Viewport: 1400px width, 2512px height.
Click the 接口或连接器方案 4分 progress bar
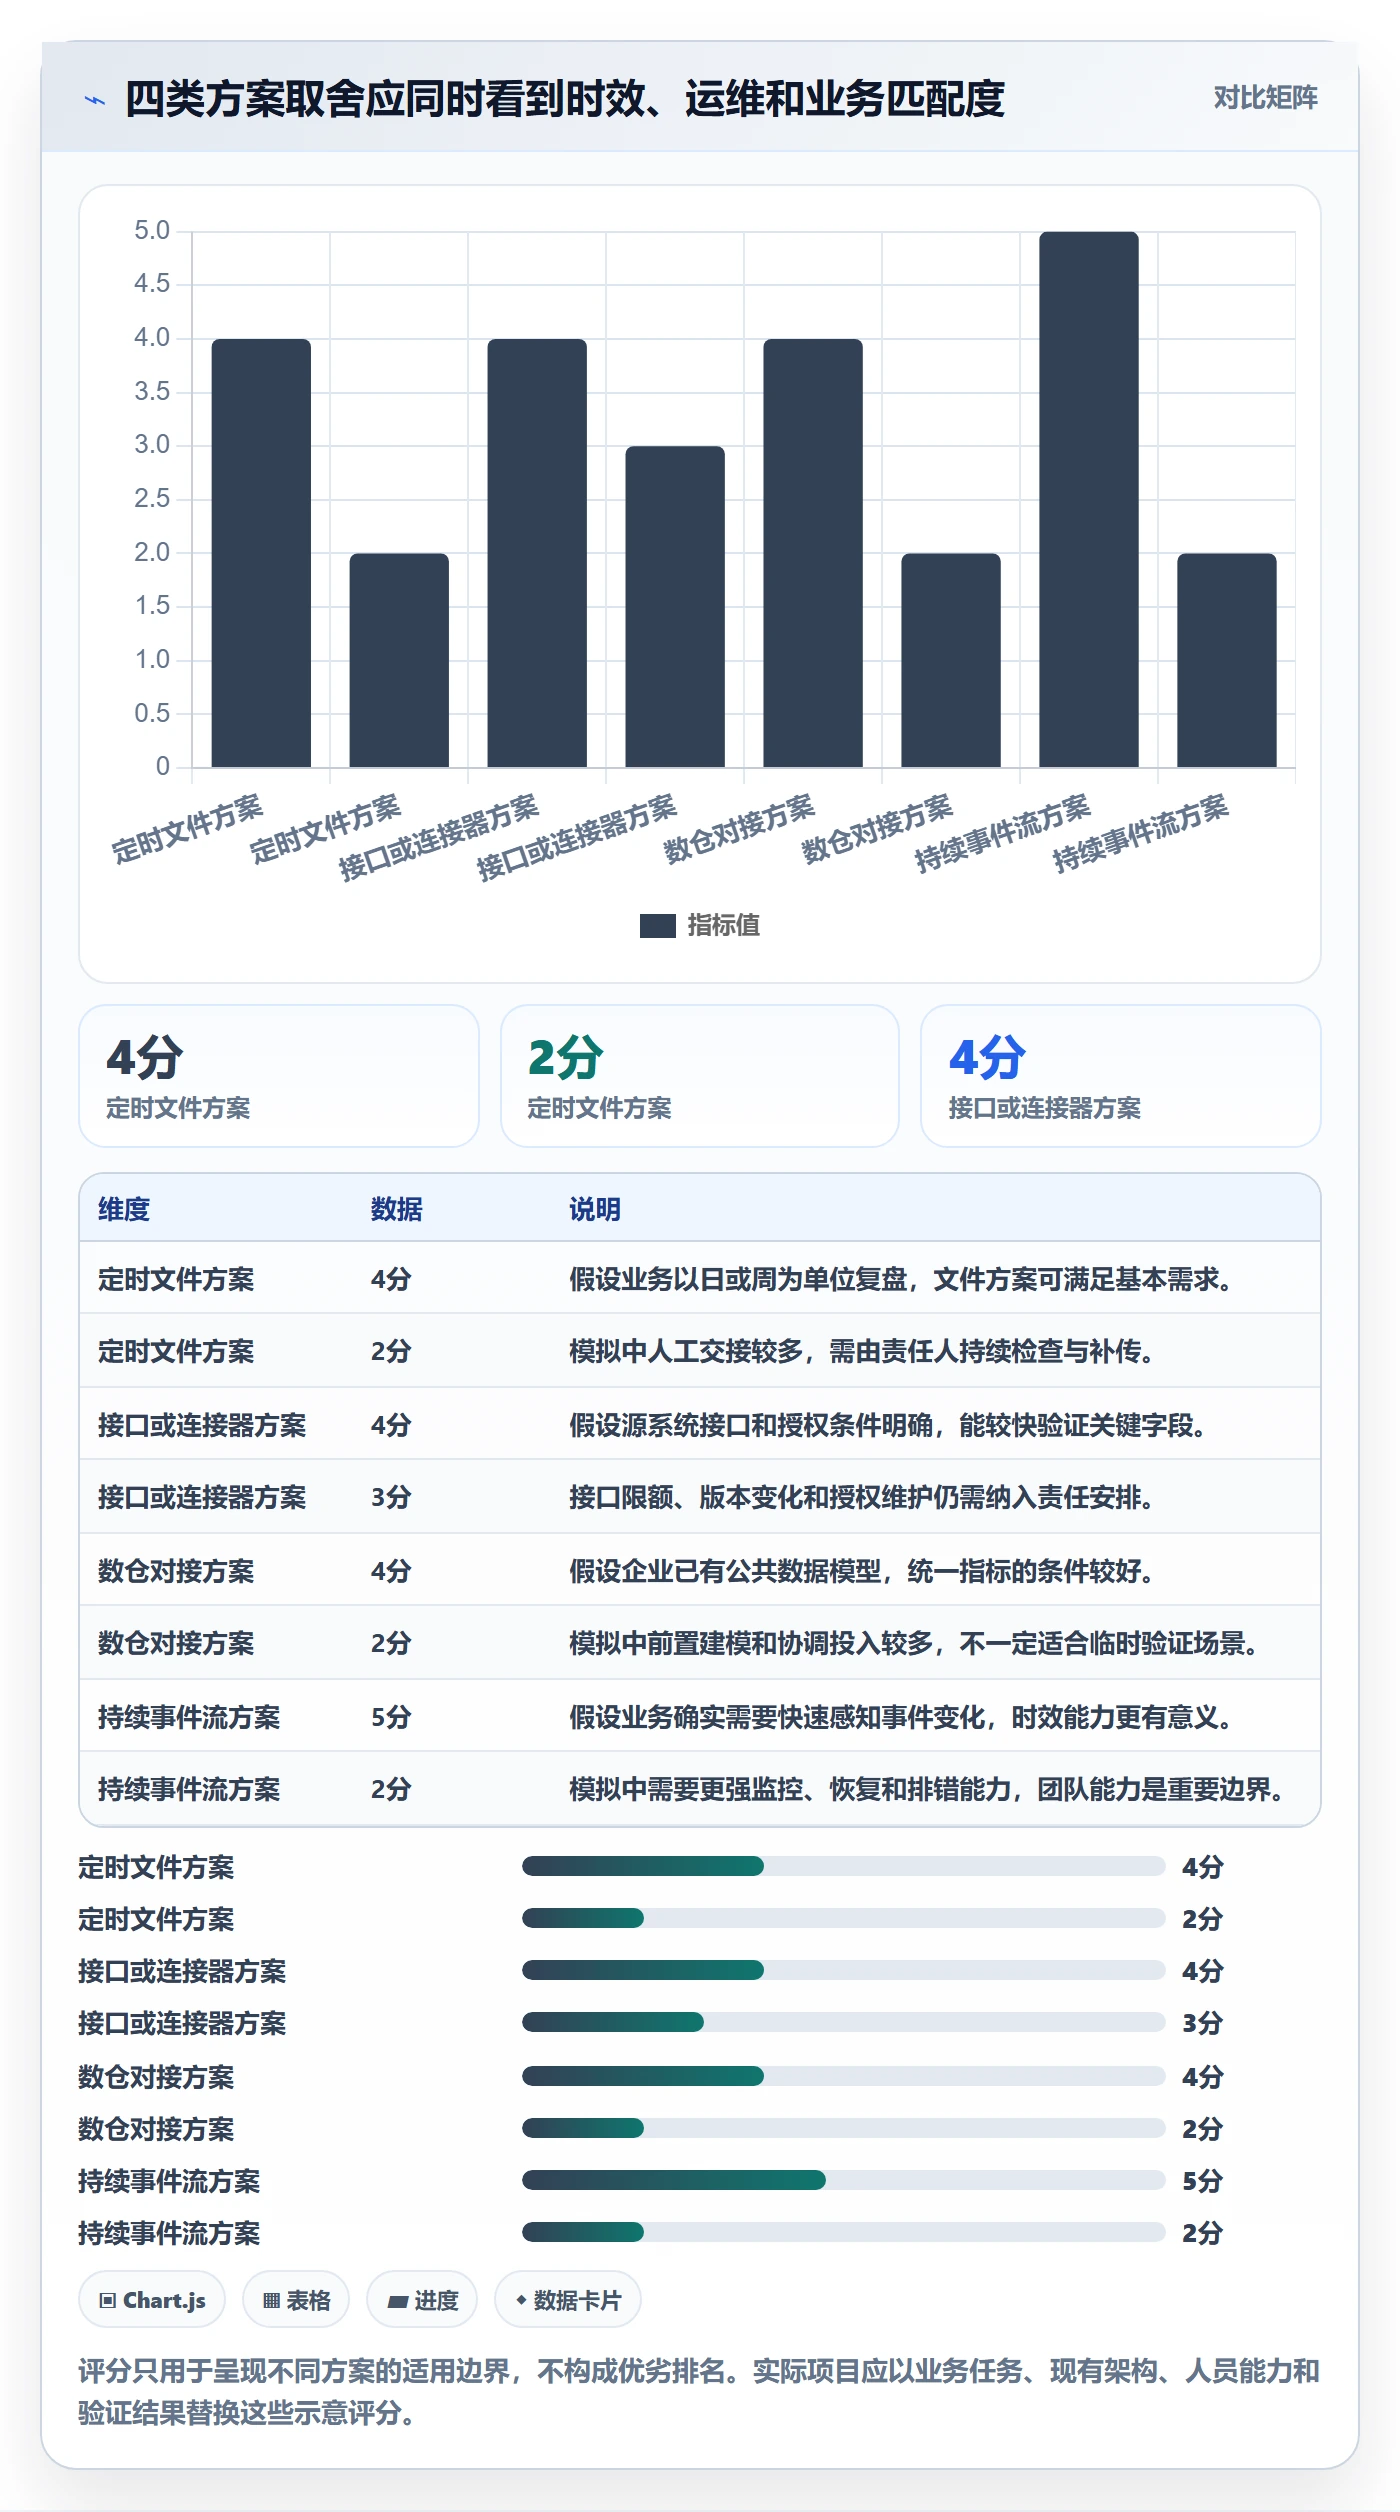tap(844, 1970)
